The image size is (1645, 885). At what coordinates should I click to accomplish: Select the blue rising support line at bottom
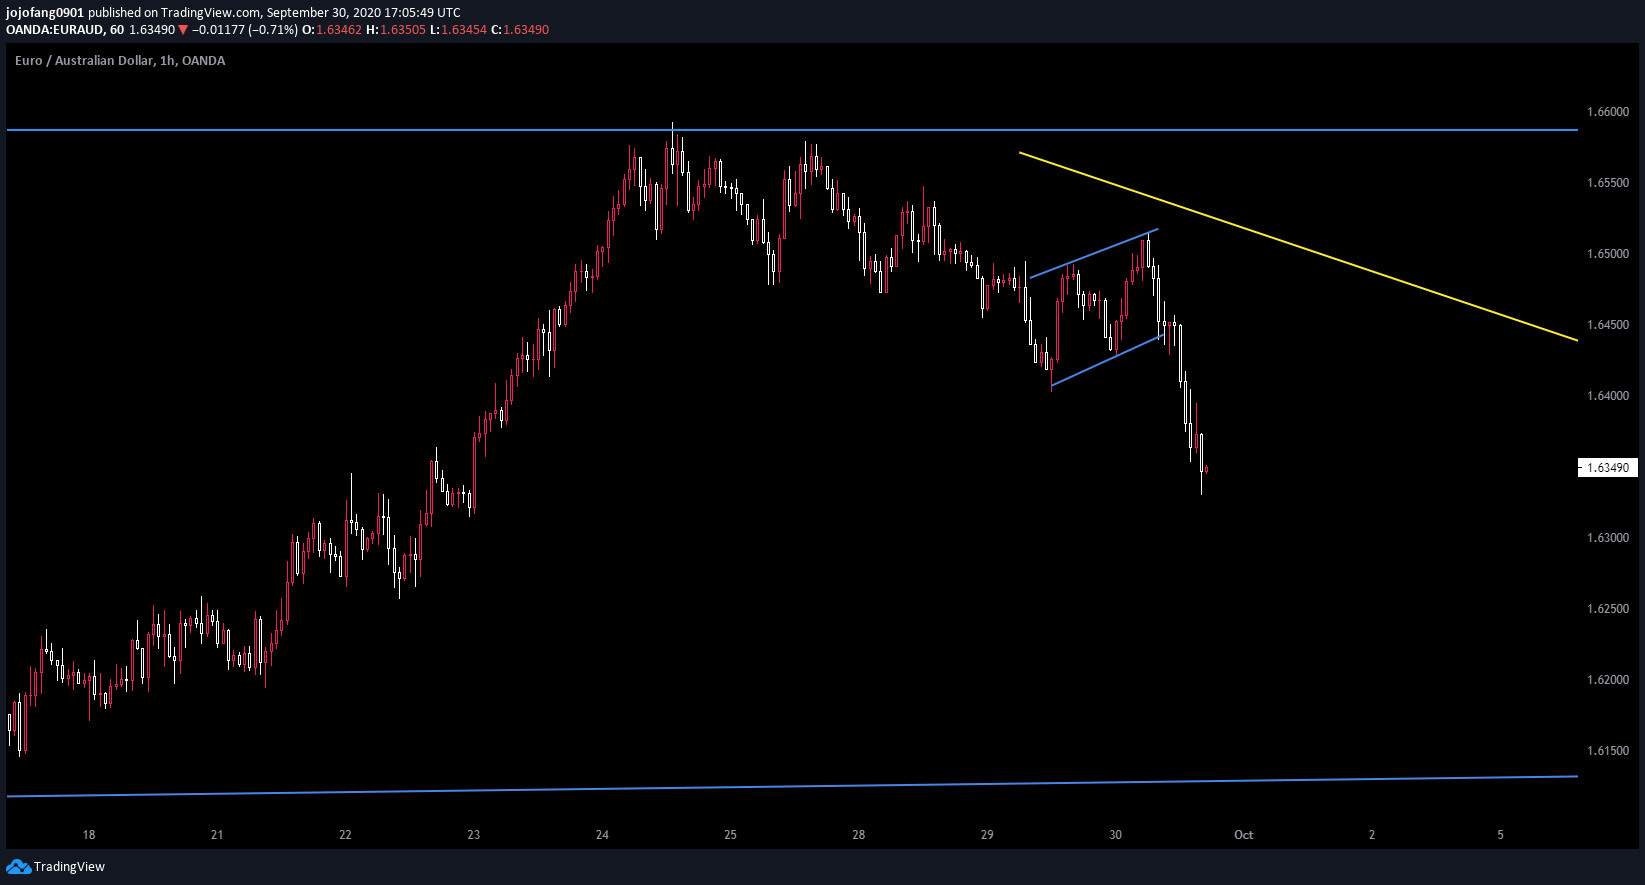[792, 786]
